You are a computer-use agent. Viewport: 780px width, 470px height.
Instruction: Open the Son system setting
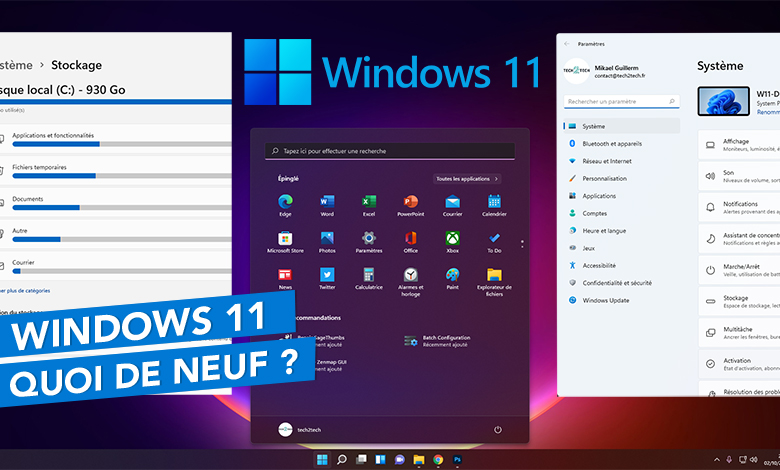pos(739,176)
